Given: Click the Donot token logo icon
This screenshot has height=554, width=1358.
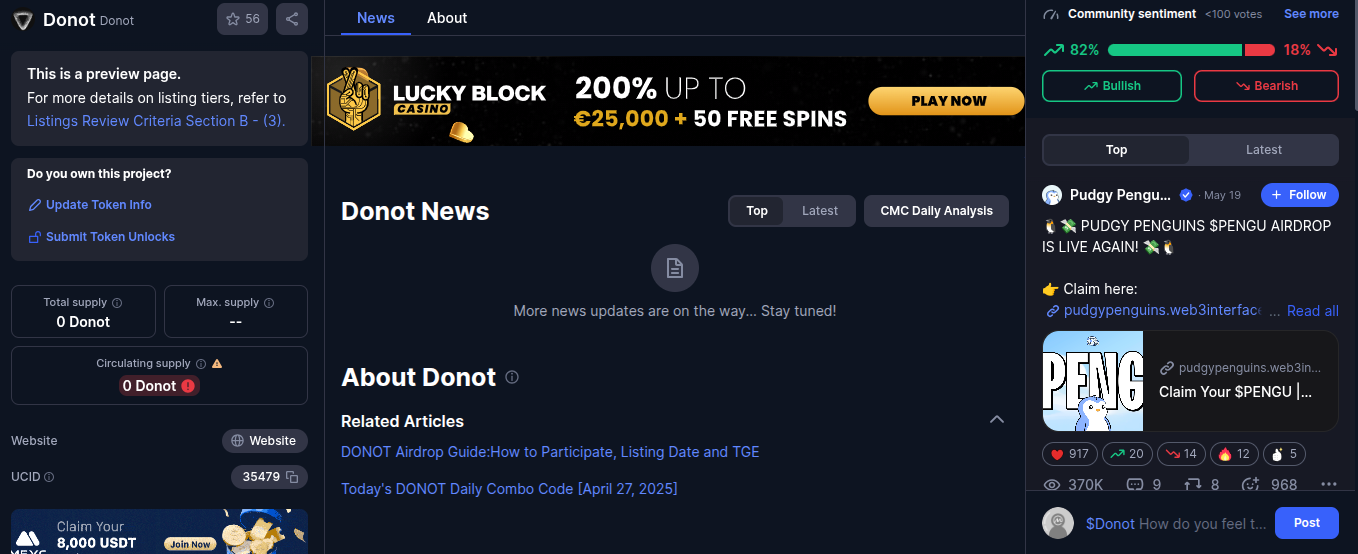Looking at the screenshot, I should point(22,20).
